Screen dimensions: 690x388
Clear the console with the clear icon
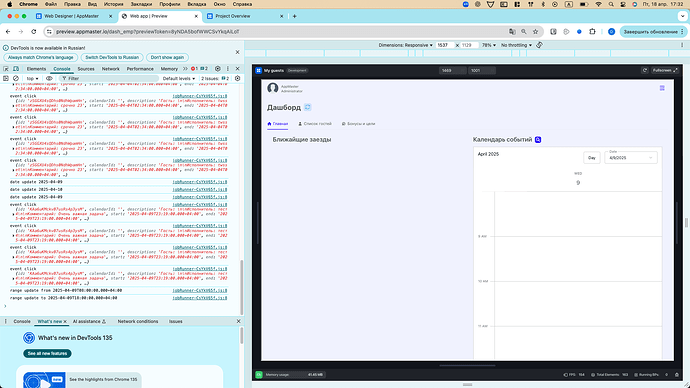16,78
